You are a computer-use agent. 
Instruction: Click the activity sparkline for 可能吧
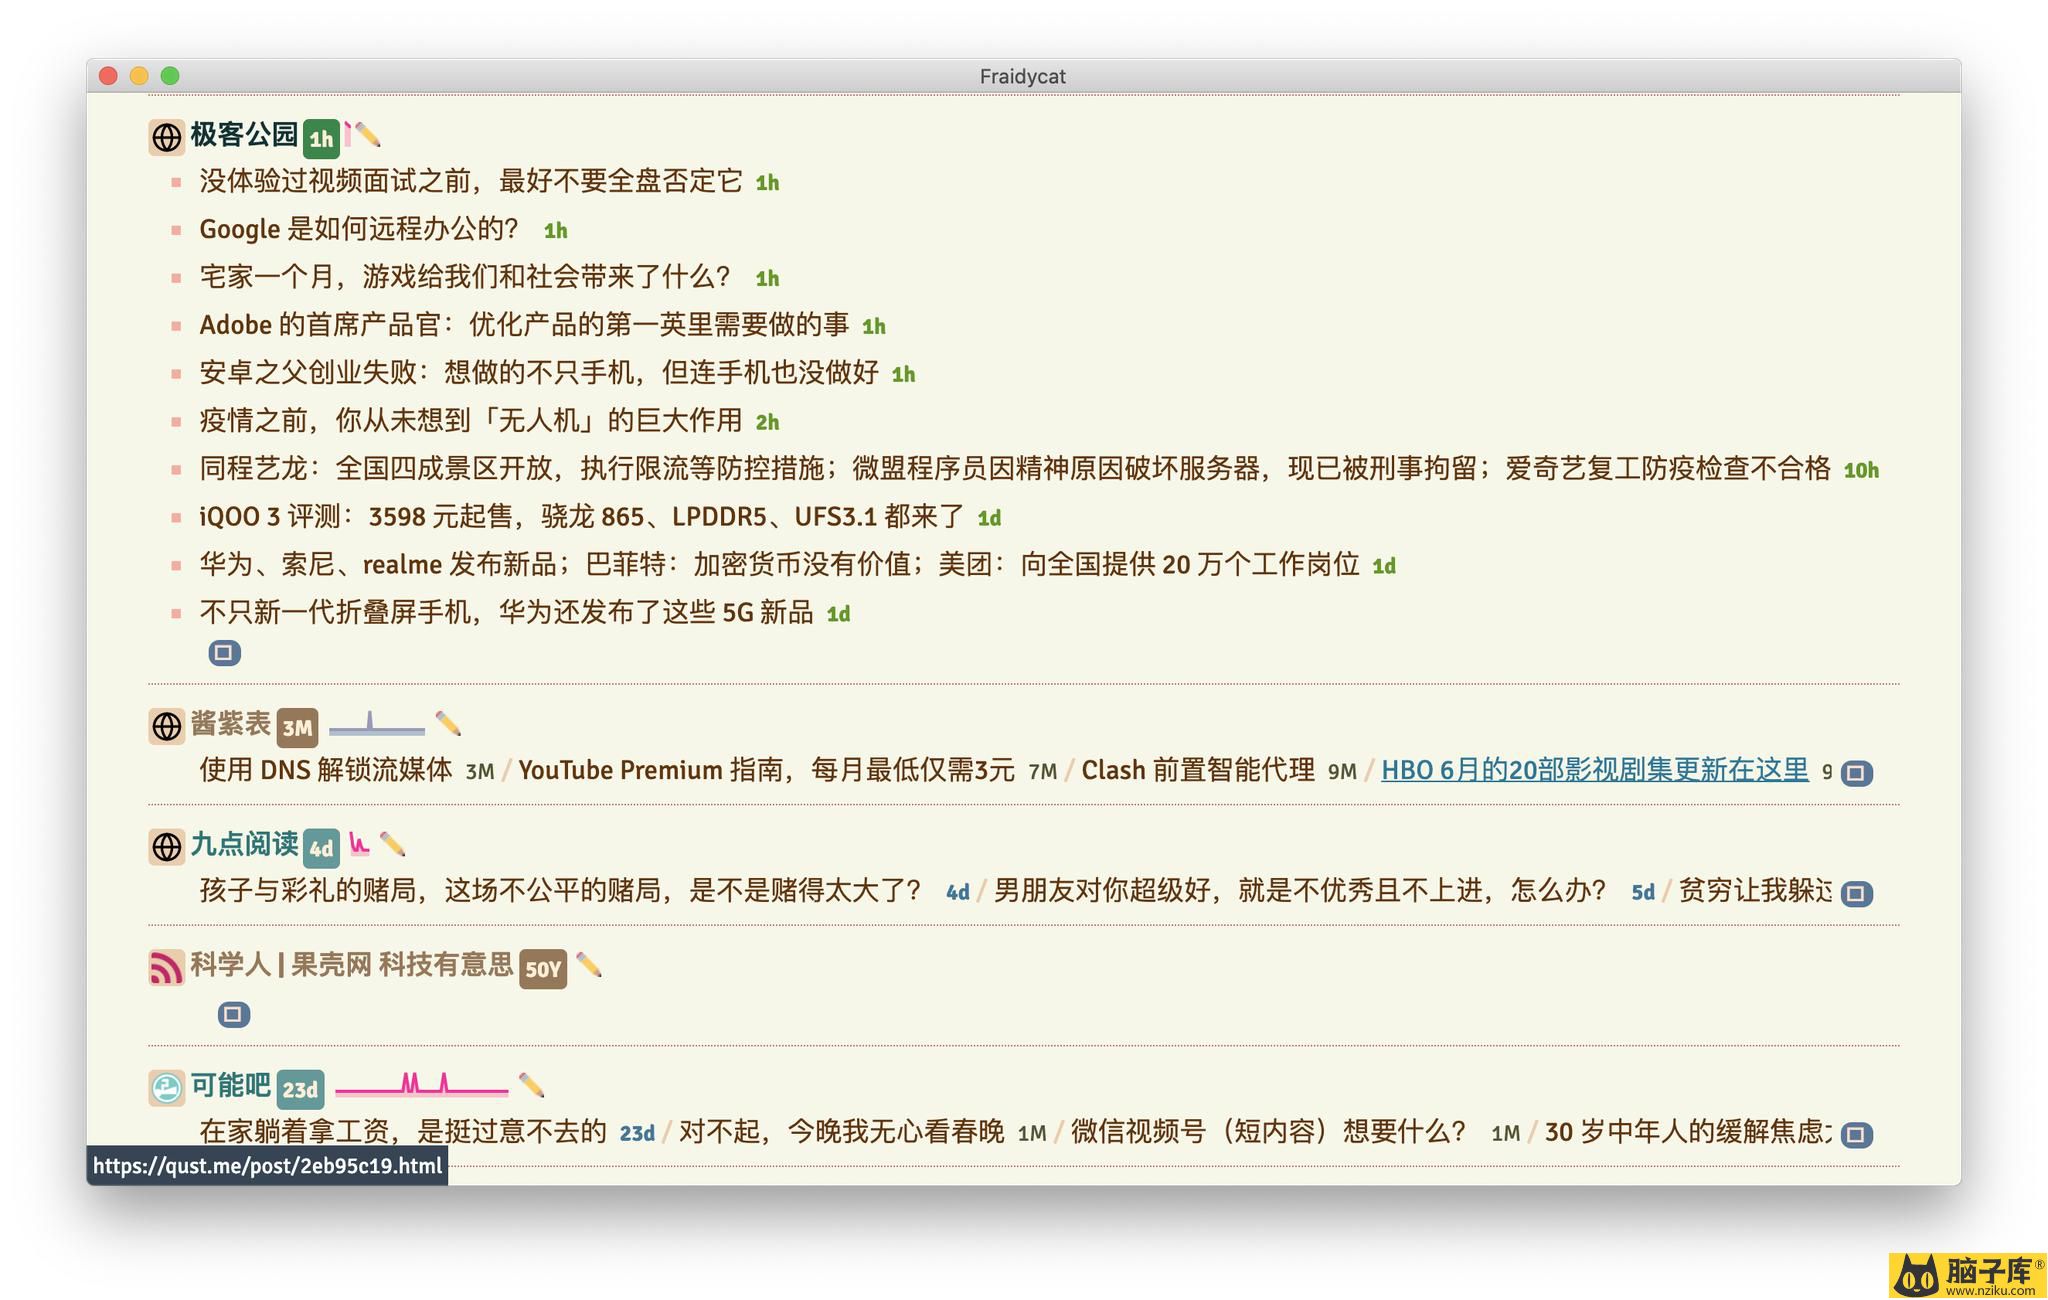pos(422,1084)
